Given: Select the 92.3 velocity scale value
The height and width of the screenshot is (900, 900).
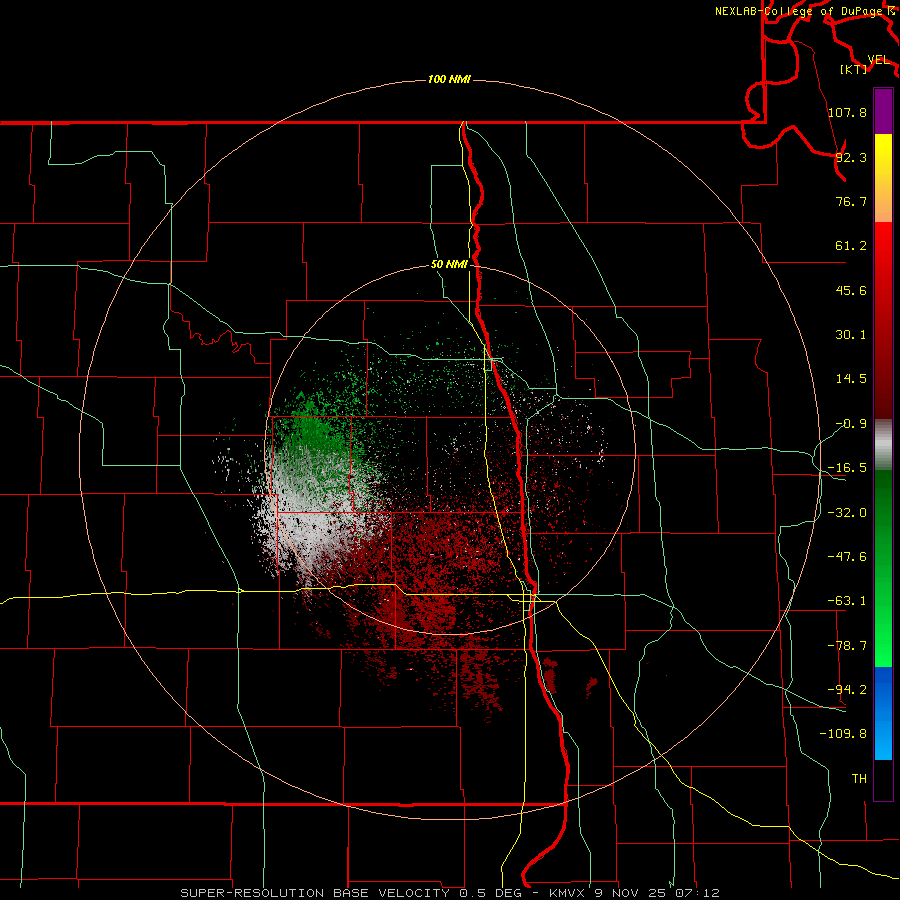Looking at the screenshot, I should (851, 157).
